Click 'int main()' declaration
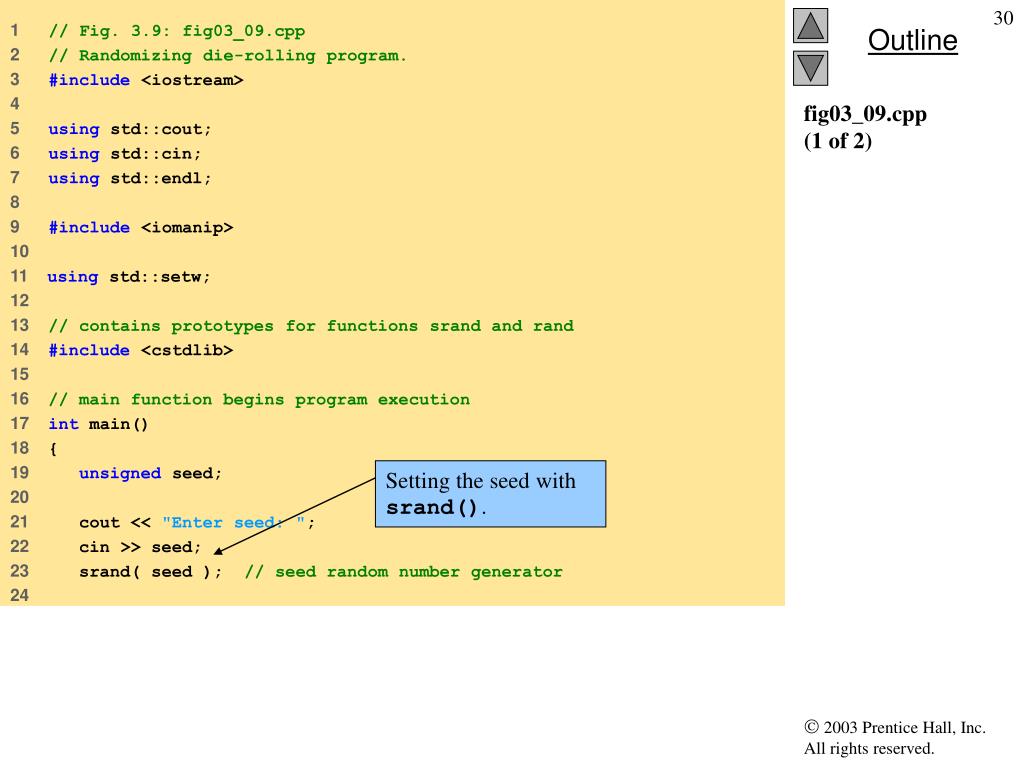Viewport: 1024px width, 768px height. [x=99, y=424]
